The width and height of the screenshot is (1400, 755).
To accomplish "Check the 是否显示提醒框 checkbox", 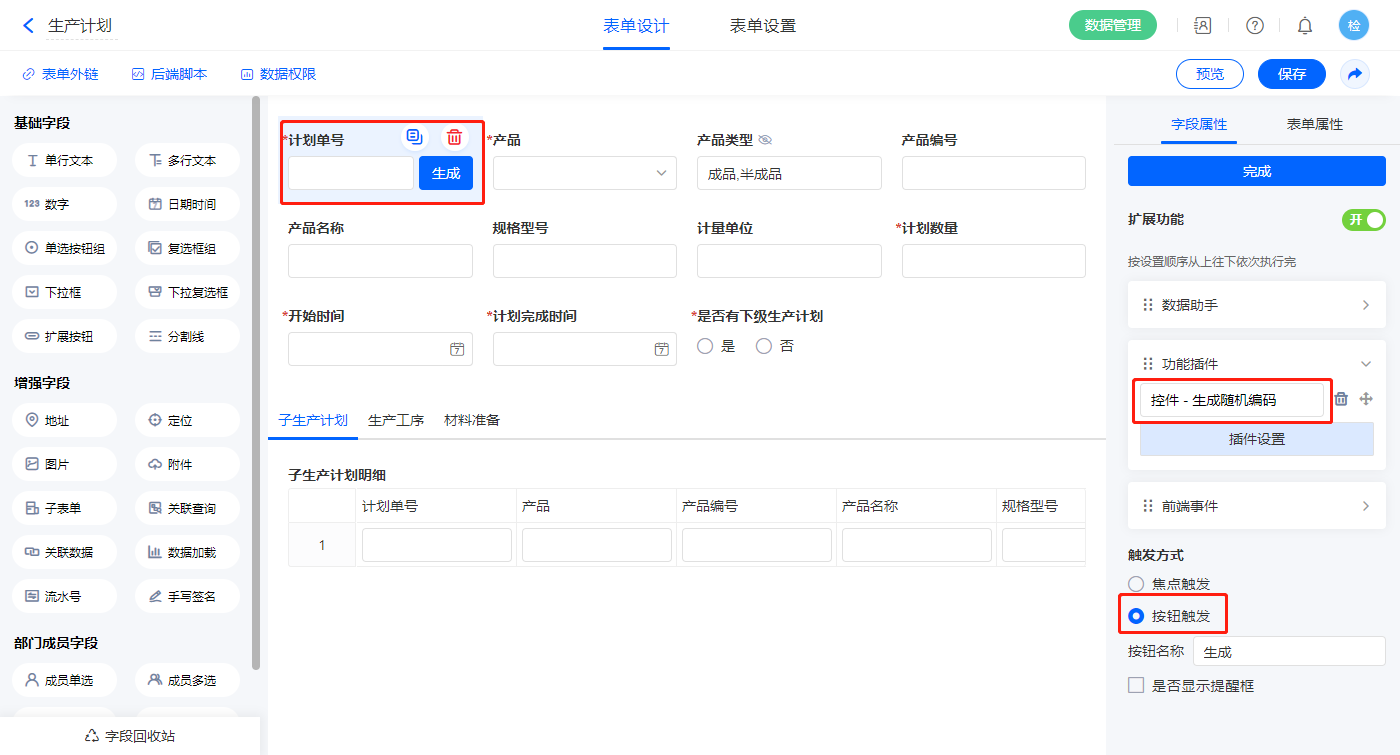I will click(1136, 686).
